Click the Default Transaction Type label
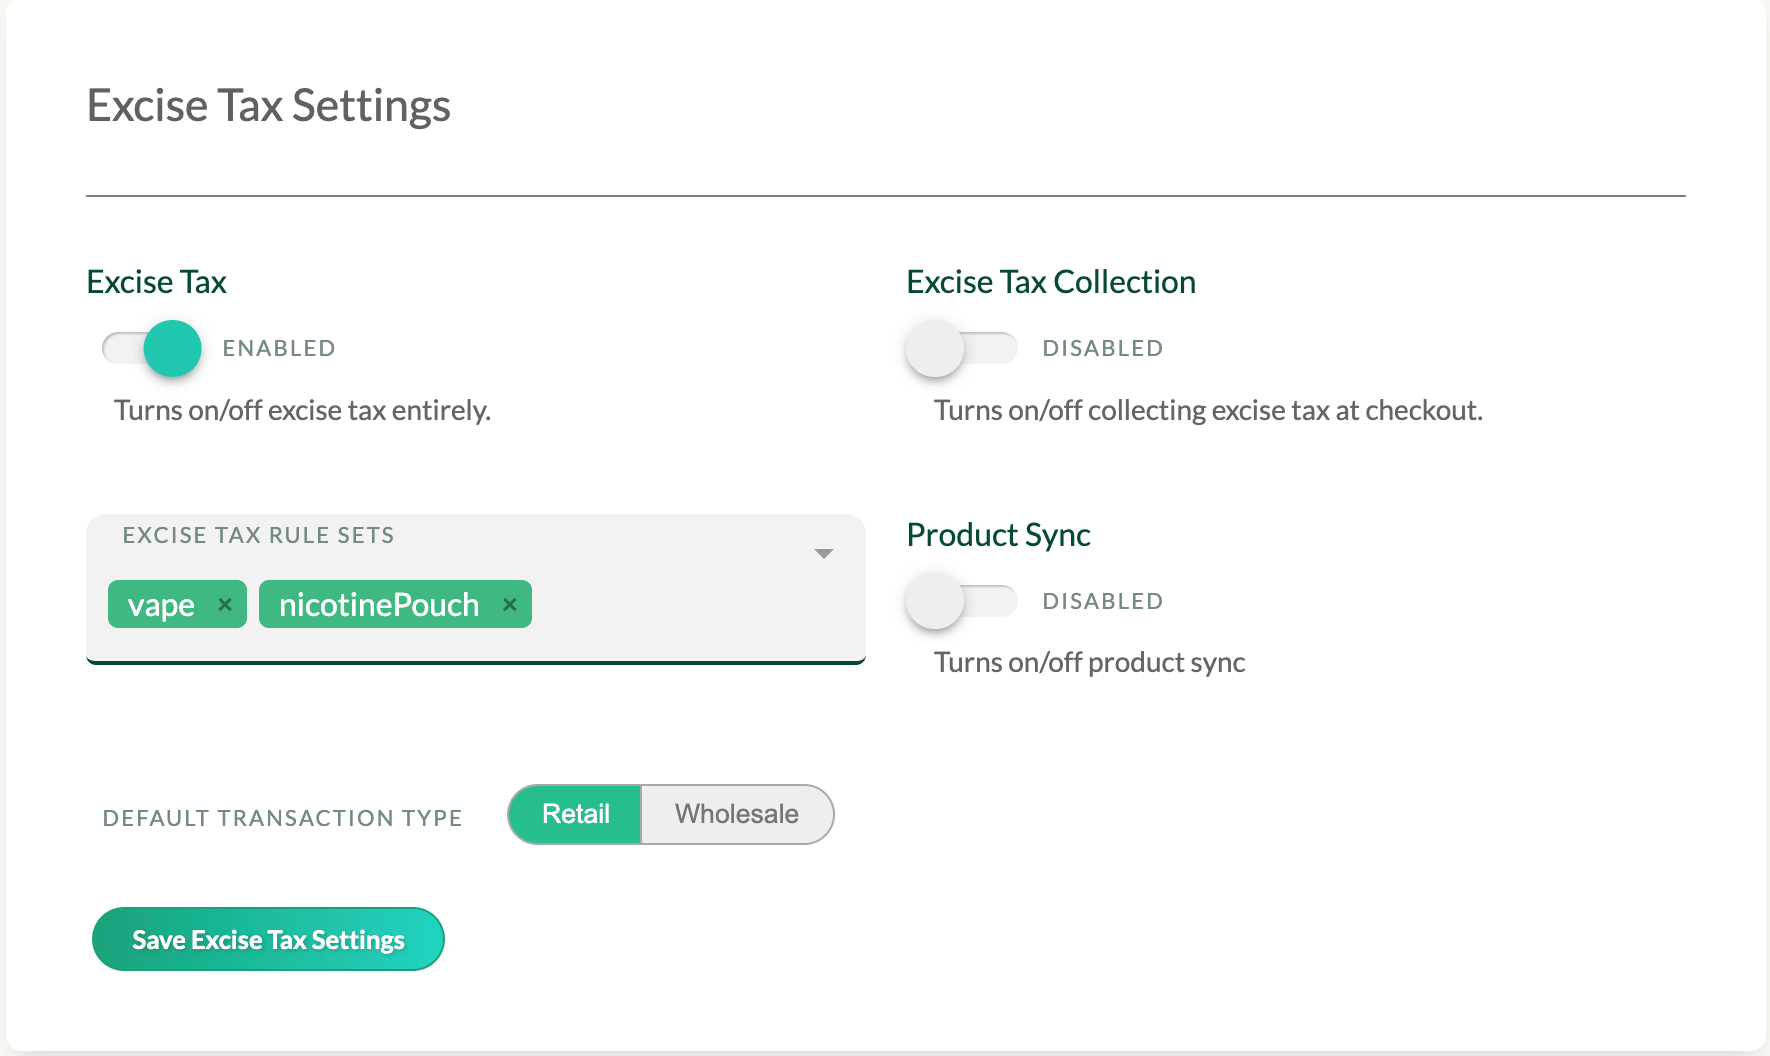 tap(282, 818)
